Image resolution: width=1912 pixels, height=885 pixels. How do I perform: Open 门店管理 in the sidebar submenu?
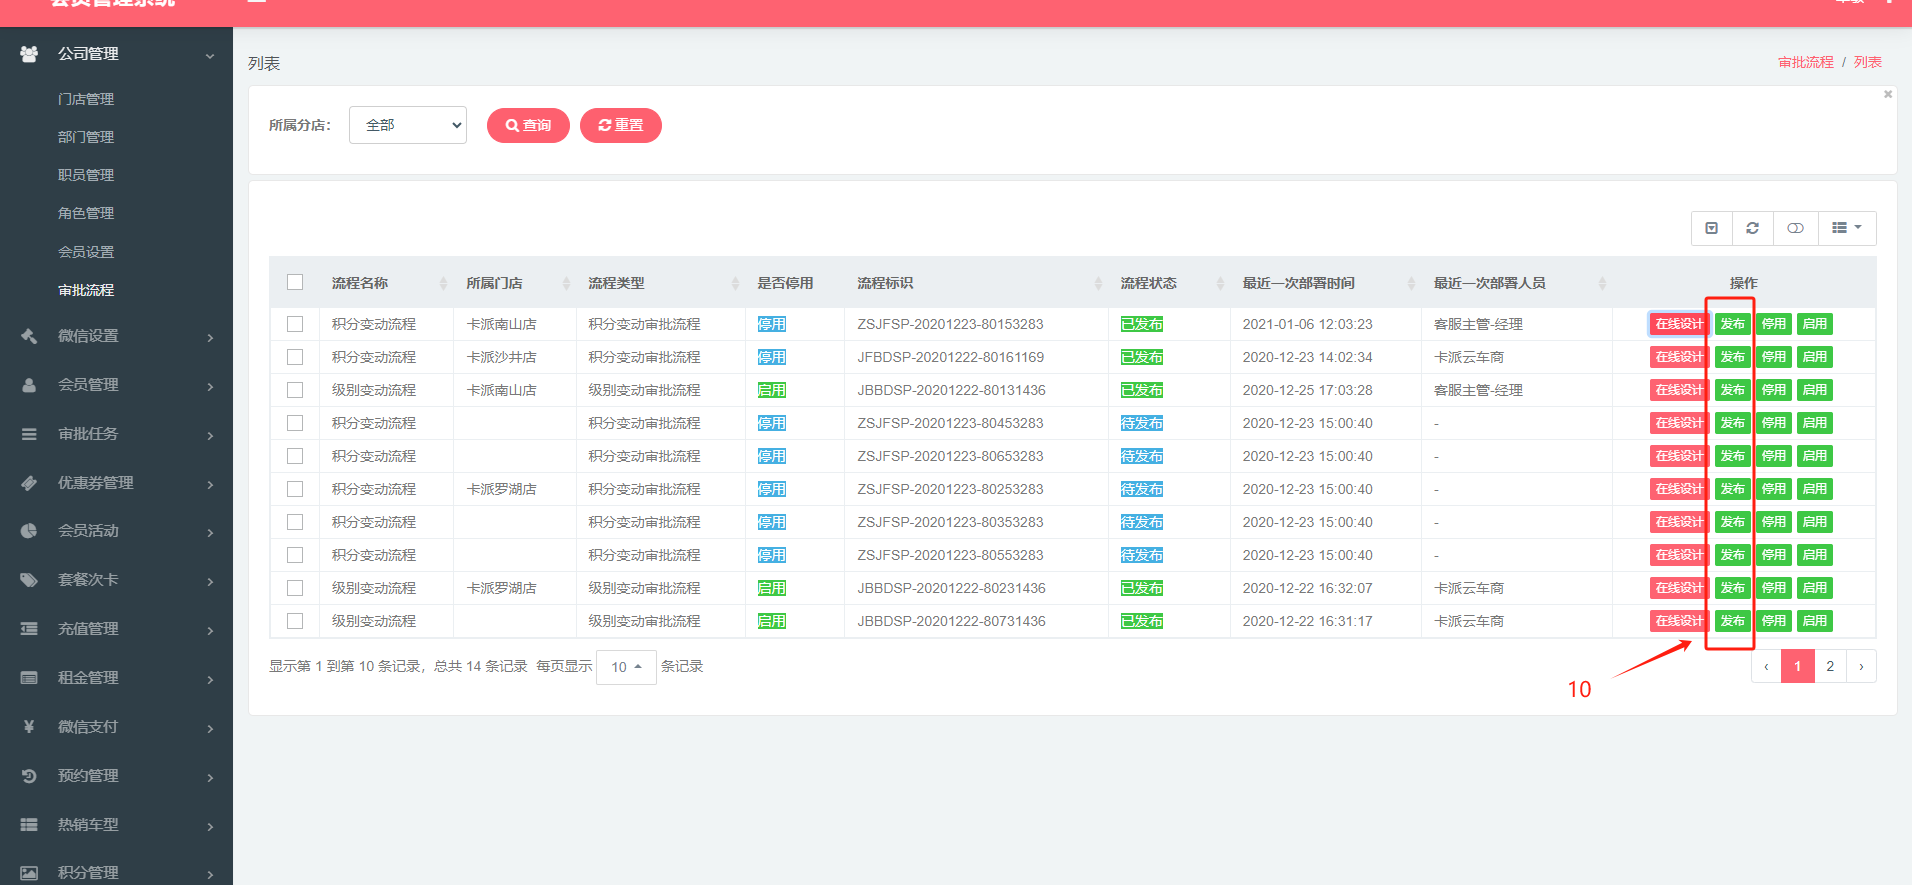click(86, 99)
